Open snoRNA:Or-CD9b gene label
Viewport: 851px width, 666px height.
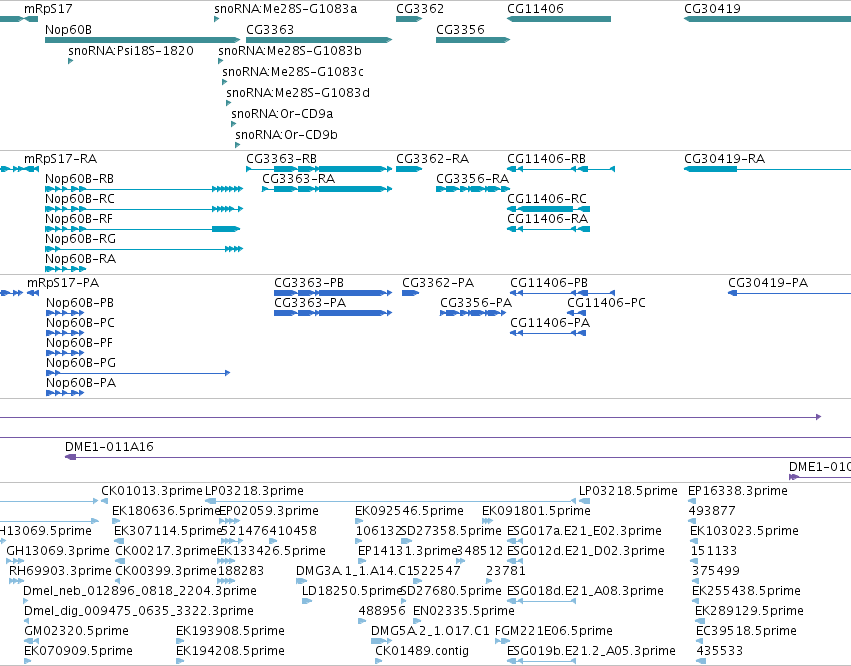tap(286, 135)
